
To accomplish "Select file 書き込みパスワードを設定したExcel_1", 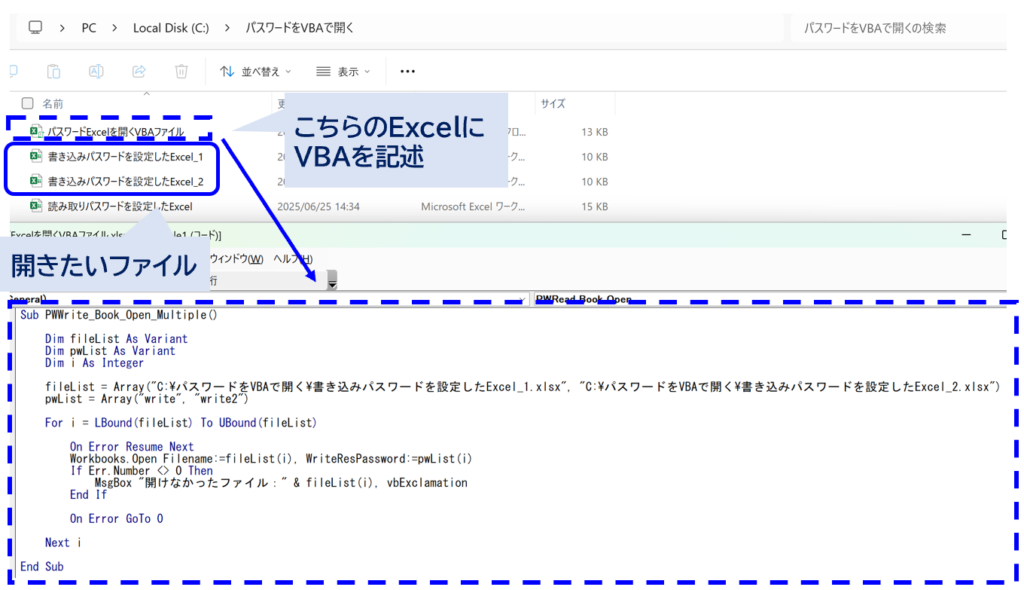I will [x=125, y=157].
